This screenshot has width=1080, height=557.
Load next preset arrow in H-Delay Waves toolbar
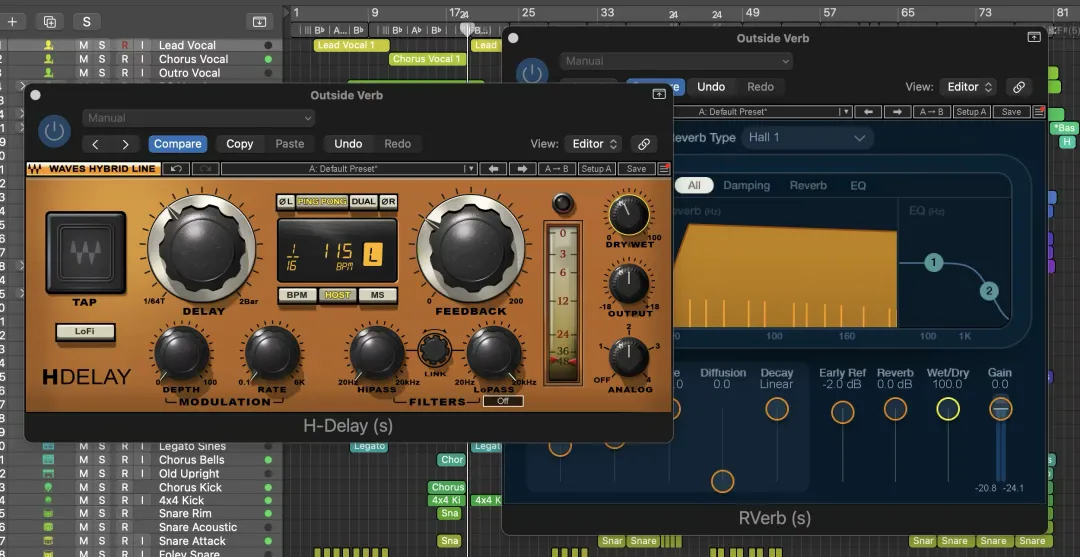(522, 169)
